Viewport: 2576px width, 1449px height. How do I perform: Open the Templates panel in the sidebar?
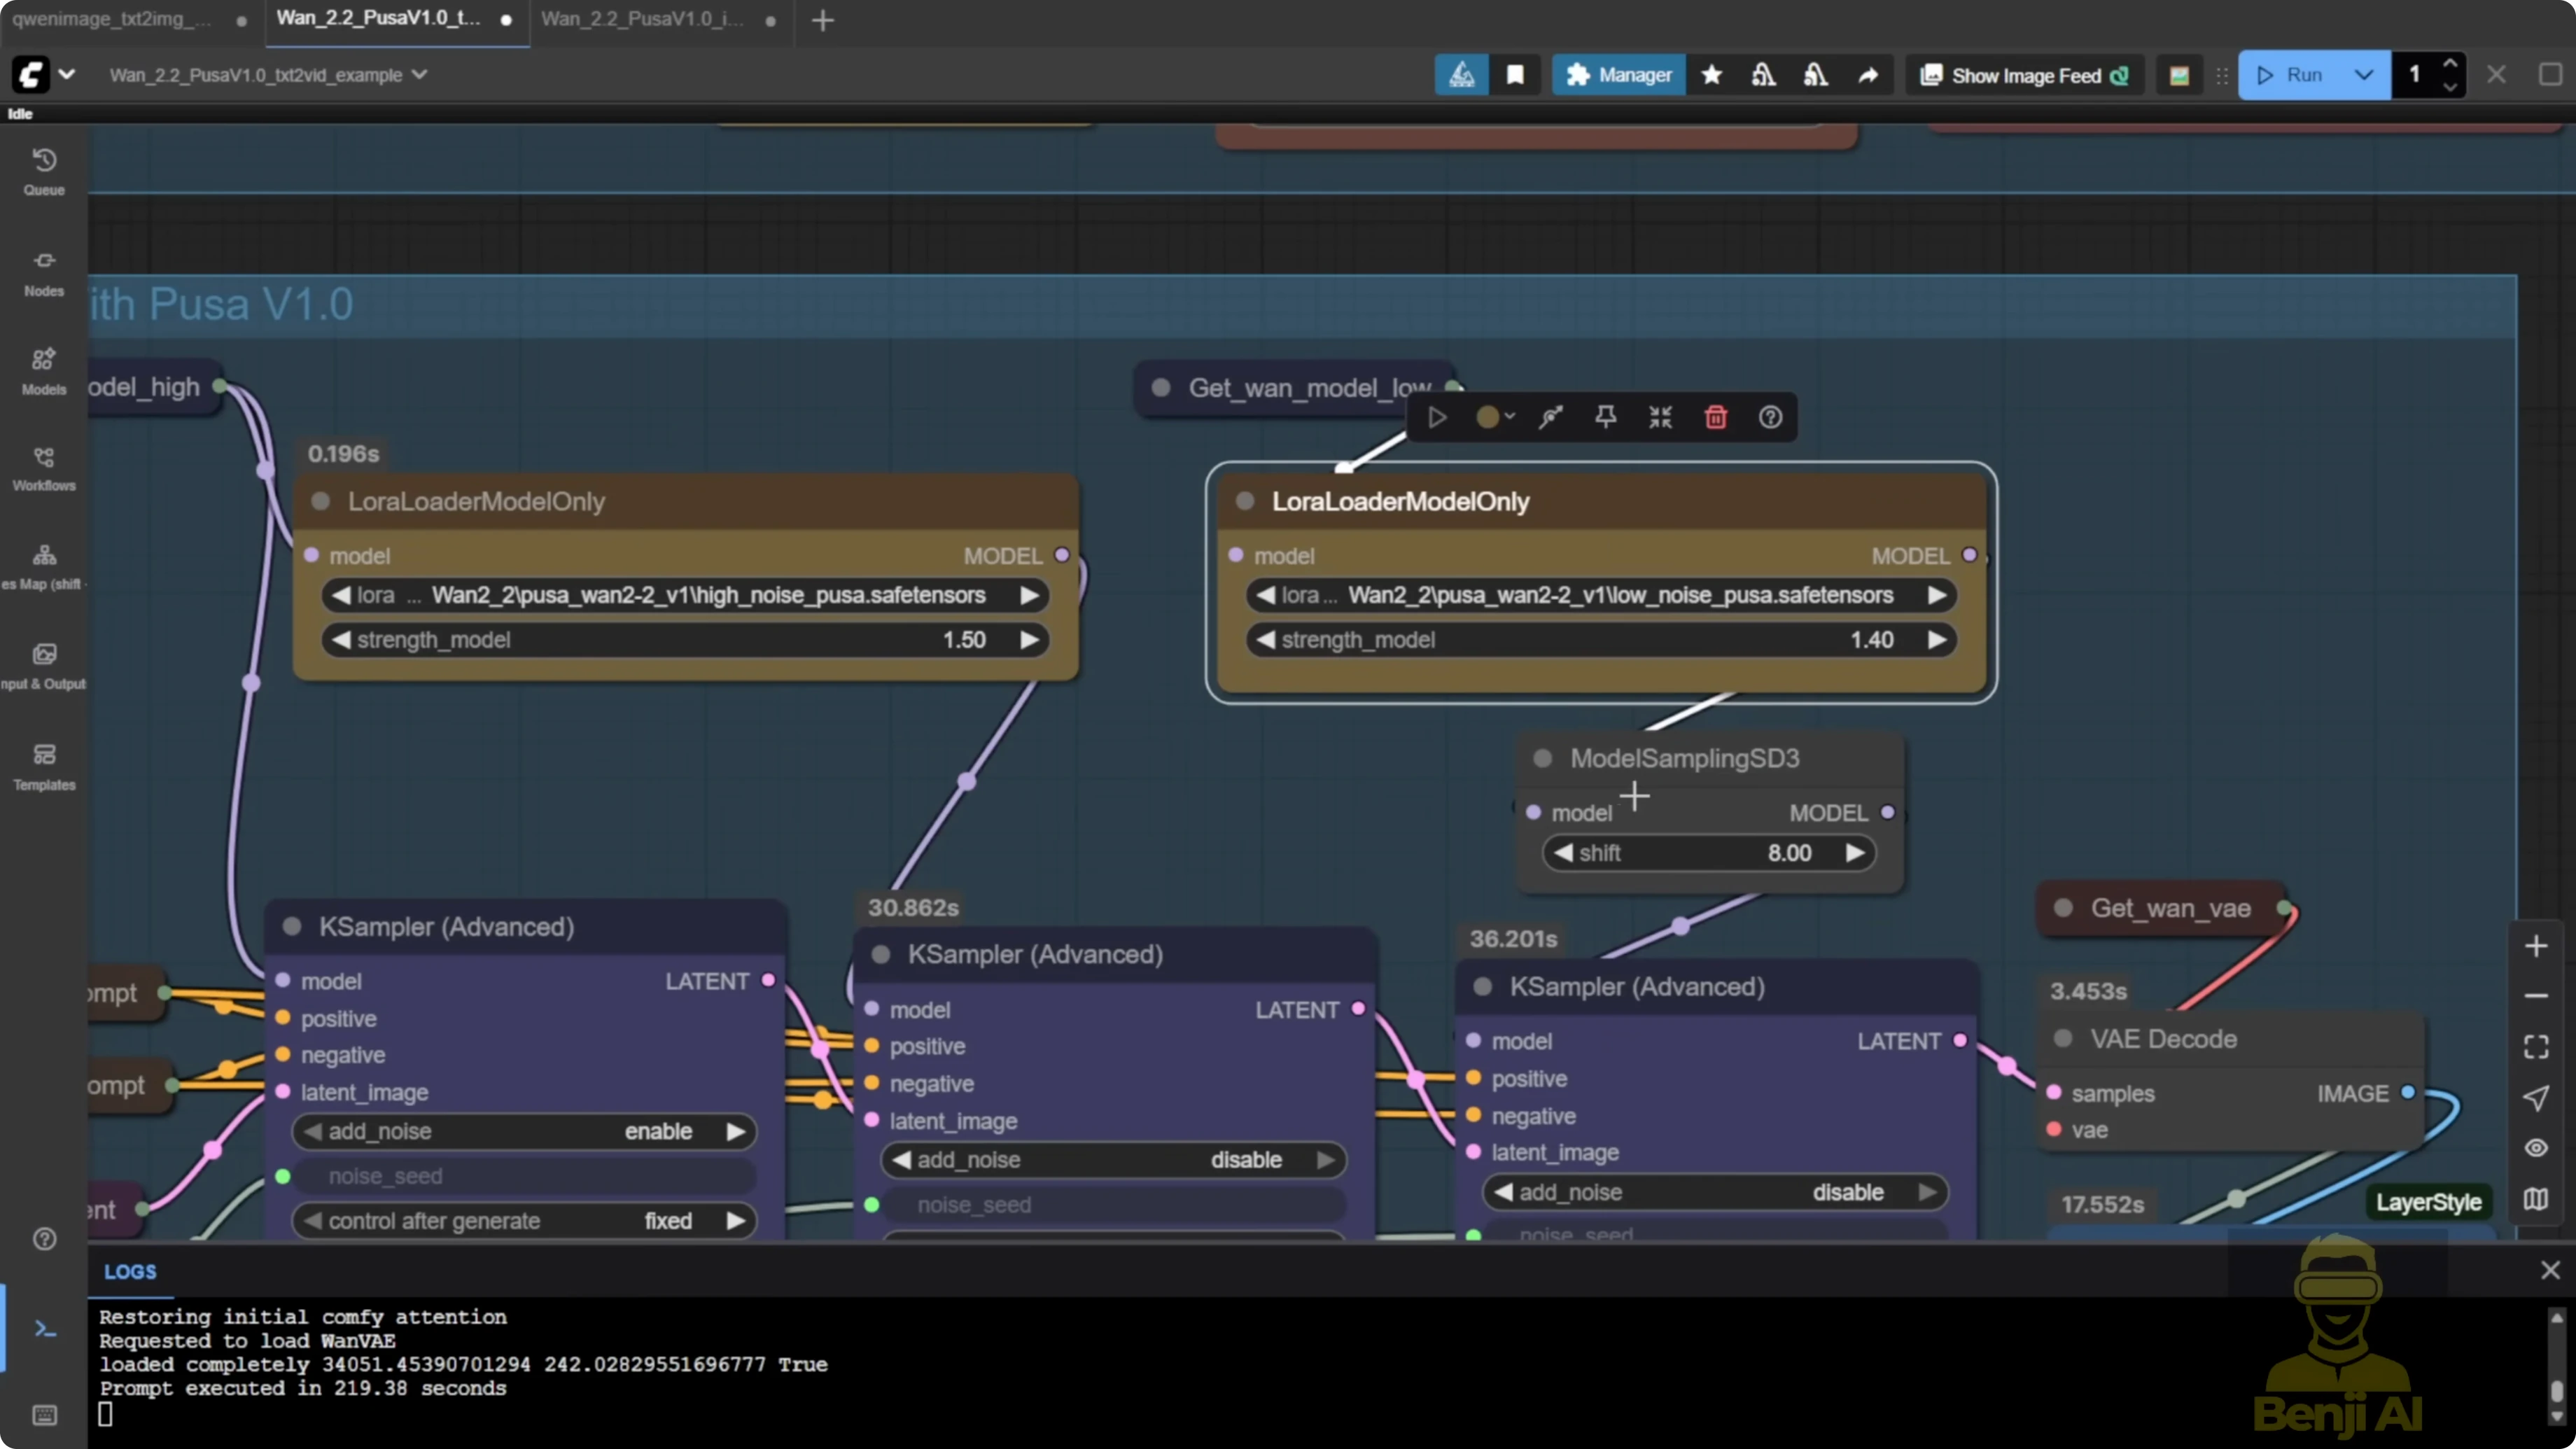click(x=43, y=765)
